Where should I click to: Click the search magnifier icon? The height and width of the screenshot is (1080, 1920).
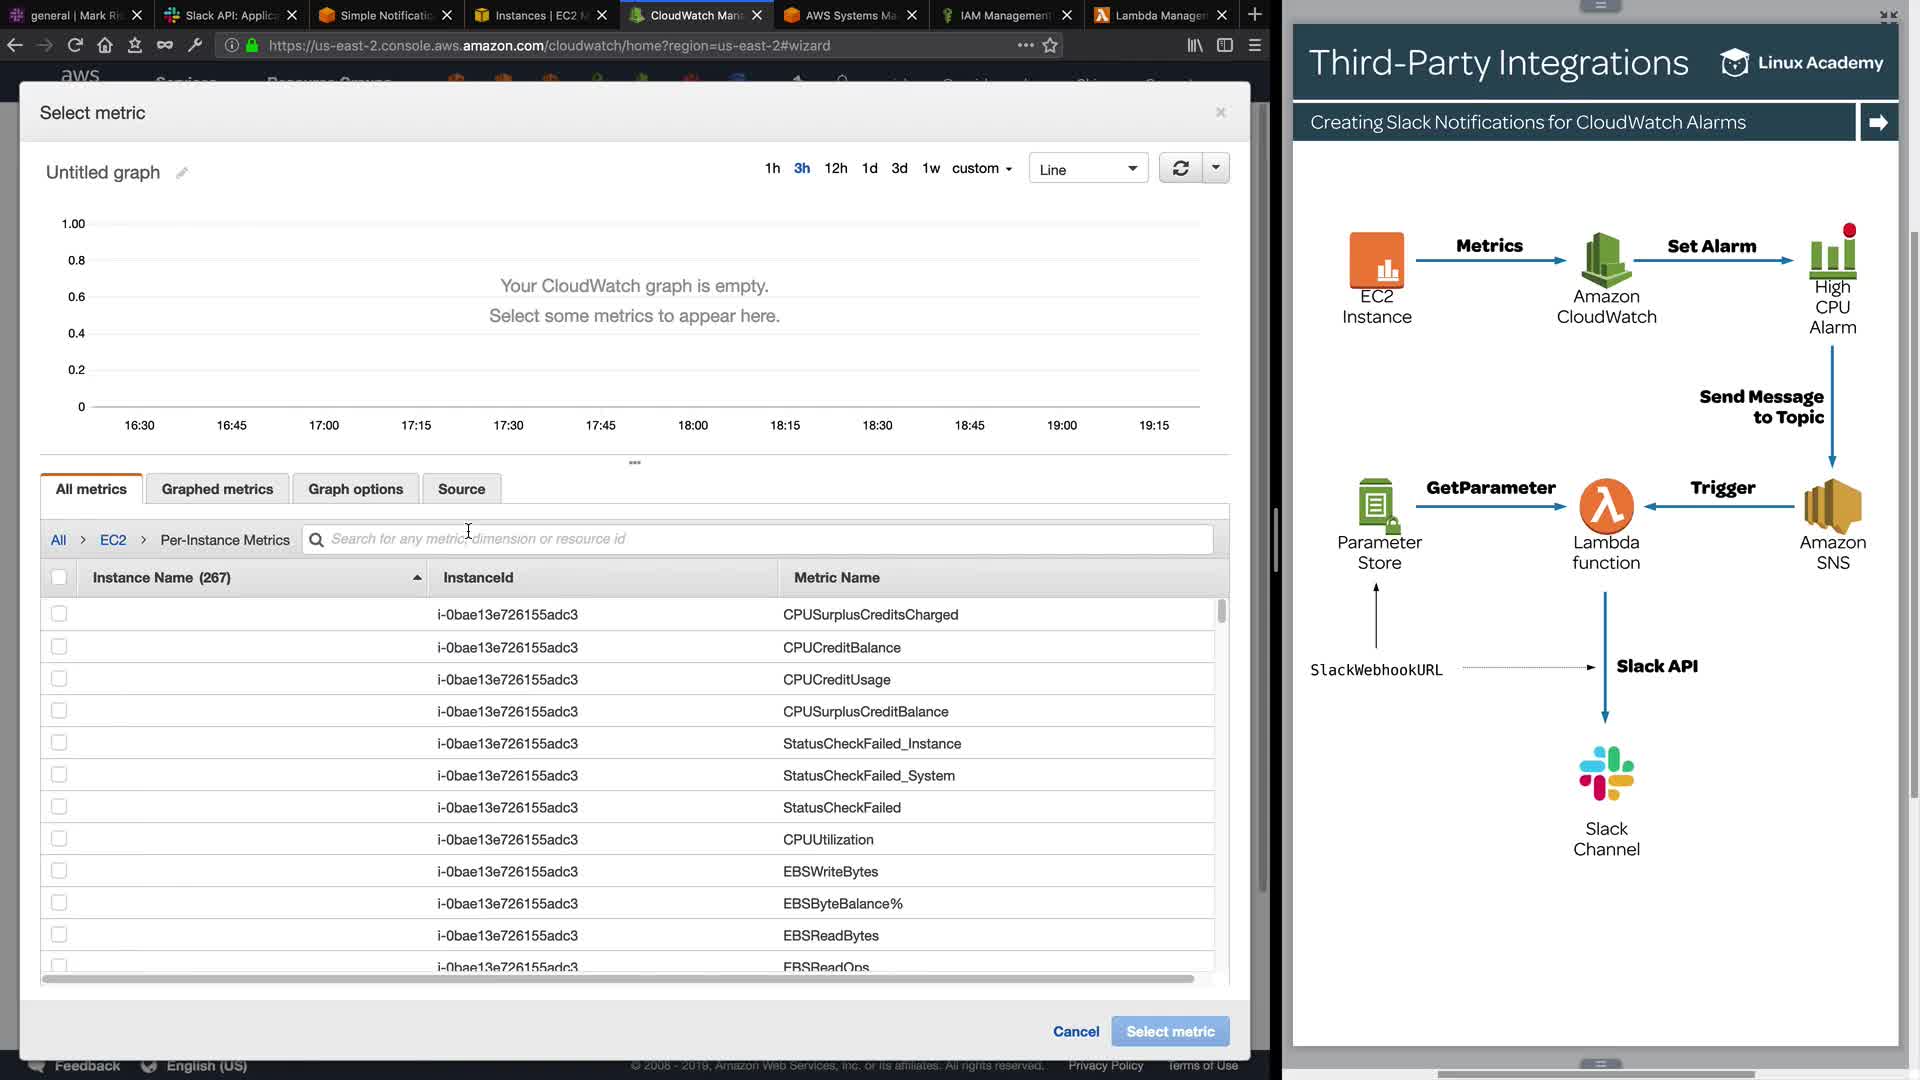tap(317, 540)
